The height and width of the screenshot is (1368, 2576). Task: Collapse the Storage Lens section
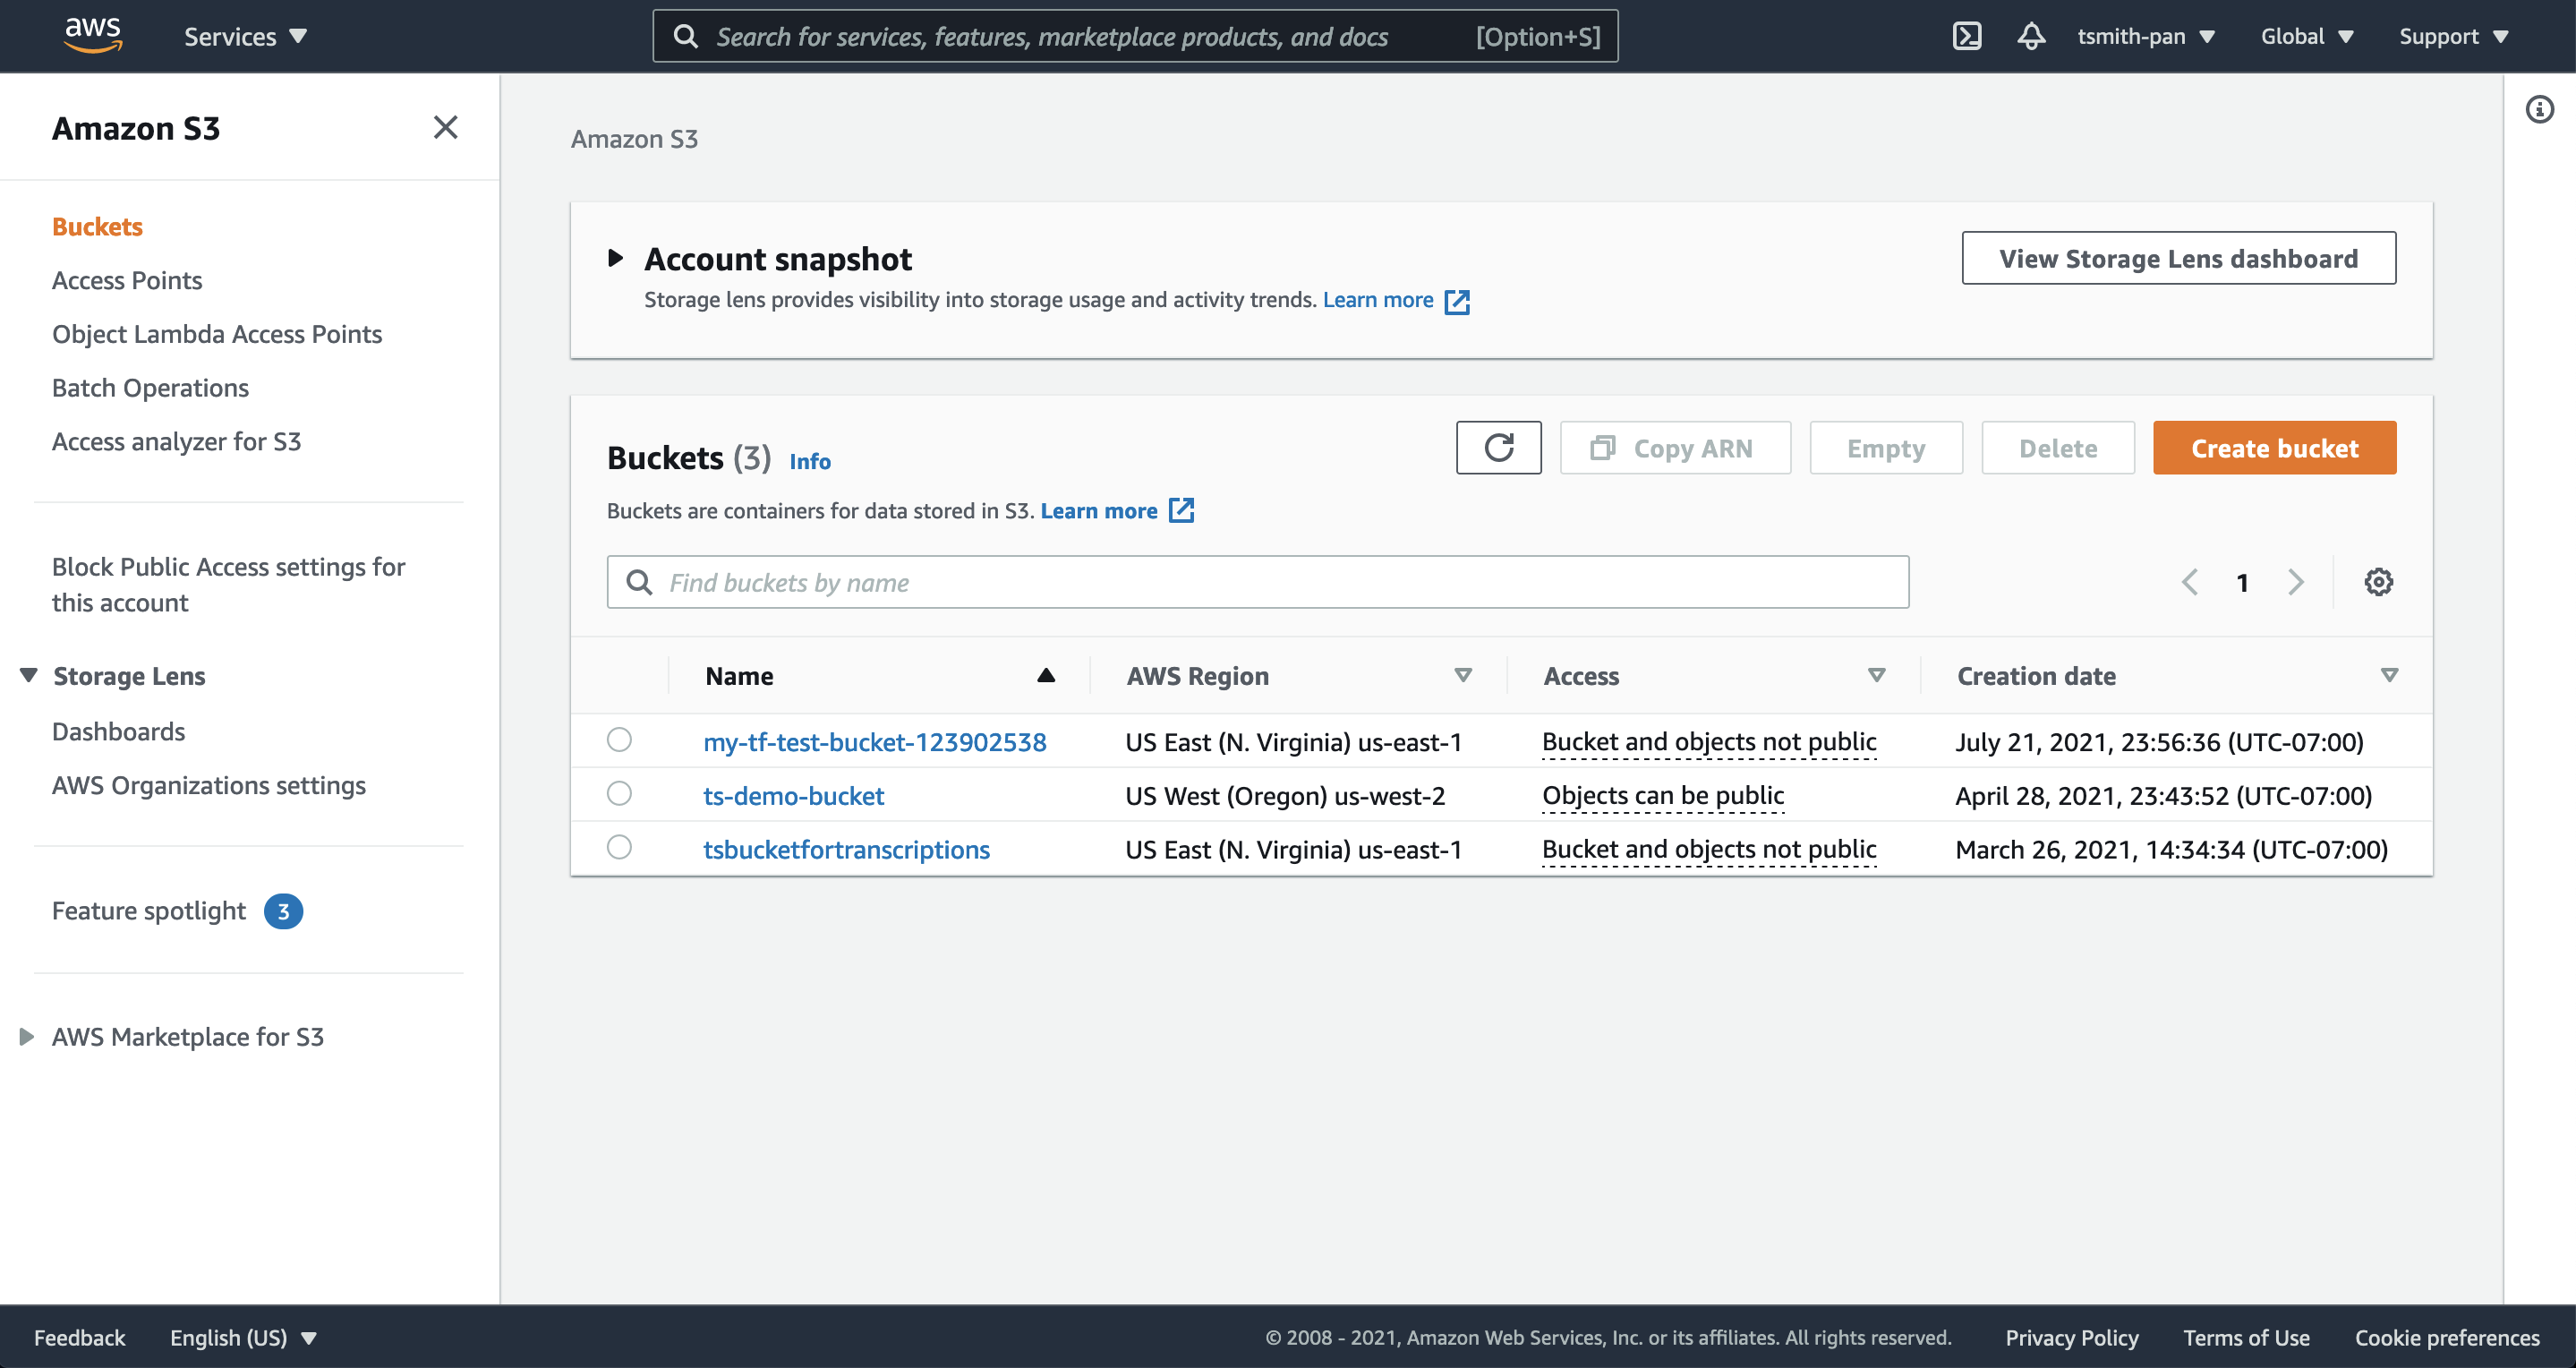point(28,676)
